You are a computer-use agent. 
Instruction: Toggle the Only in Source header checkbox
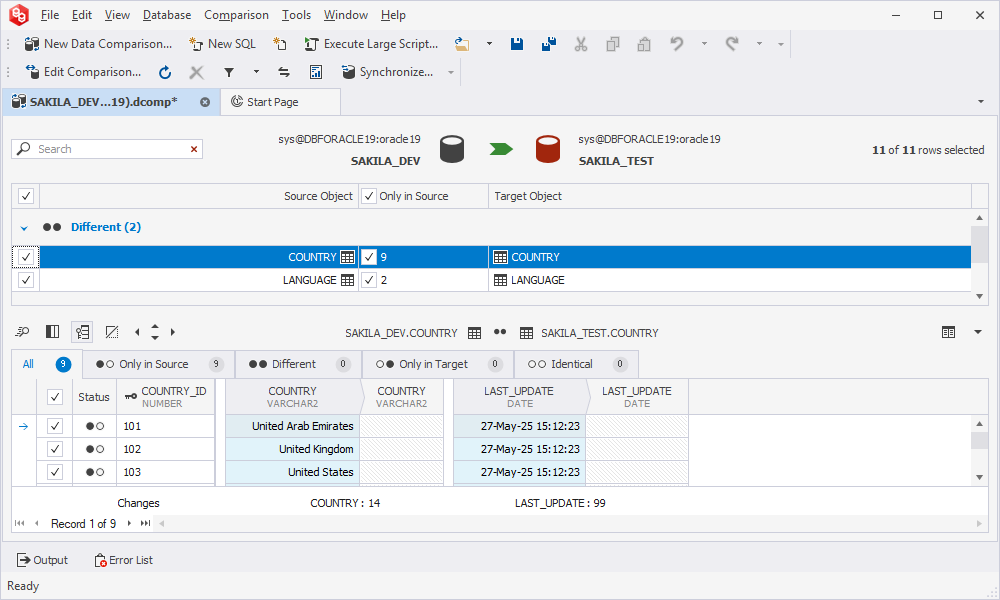[369, 196]
